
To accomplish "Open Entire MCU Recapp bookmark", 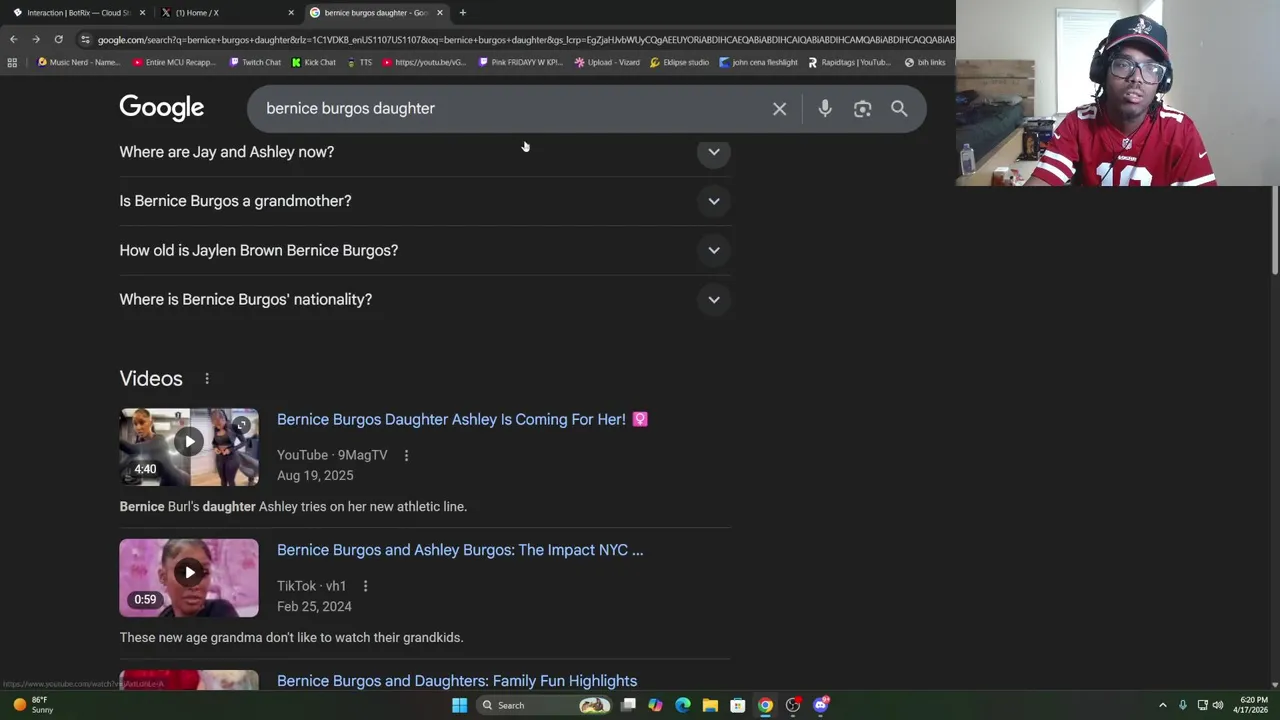I will 174,62.
